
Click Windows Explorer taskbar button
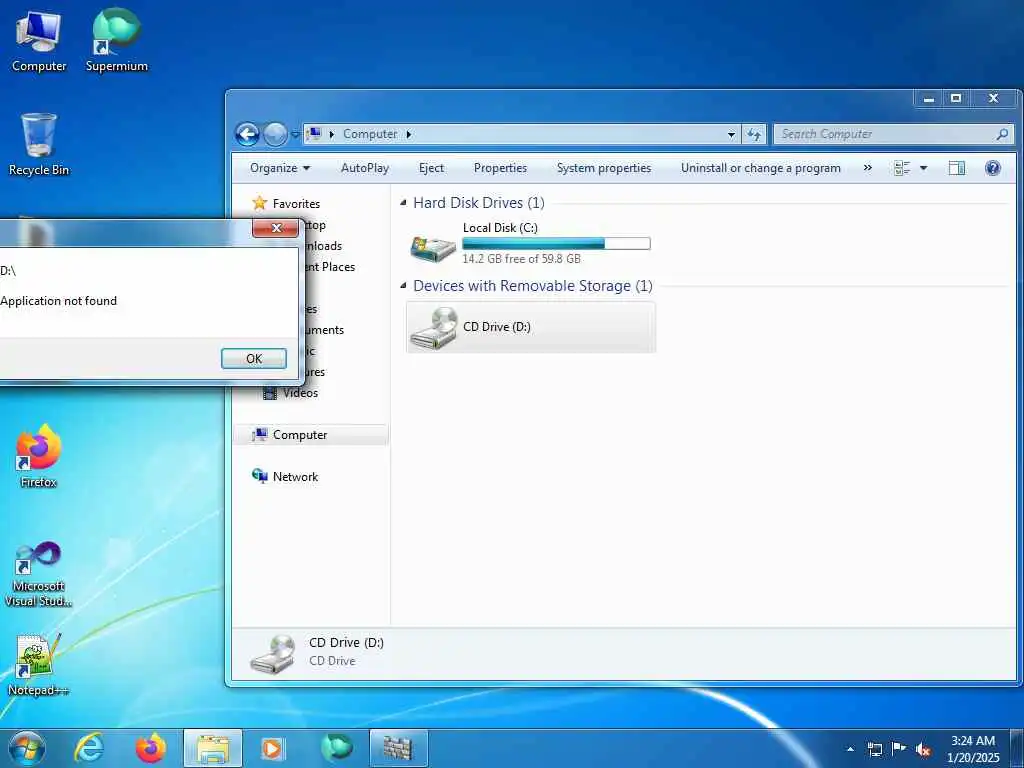pyautogui.click(x=213, y=748)
